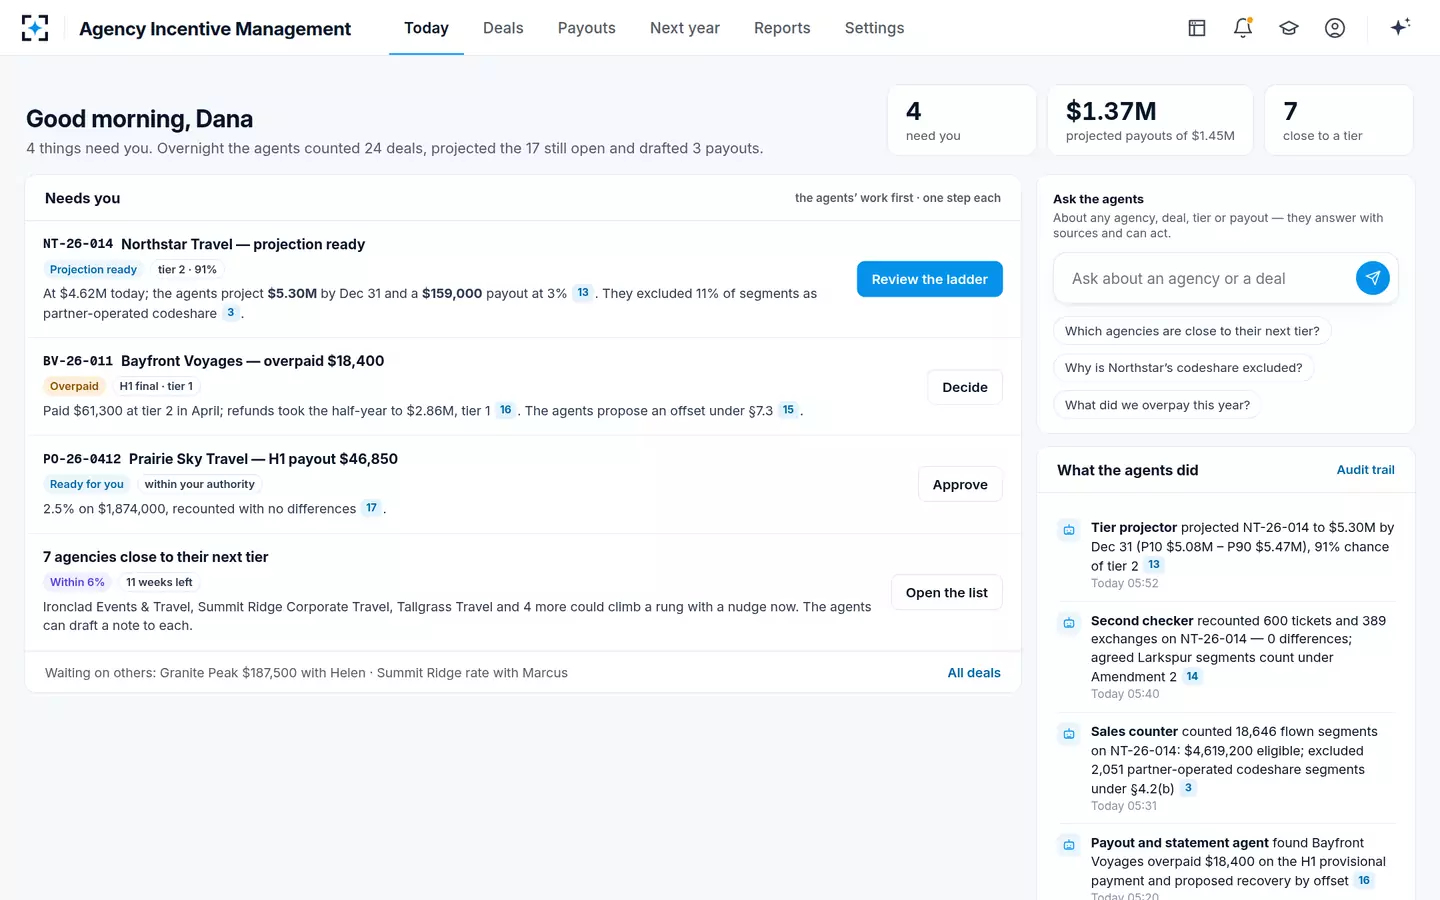Click Open the list button
Screen dimensions: 1440x900
[x=946, y=592]
